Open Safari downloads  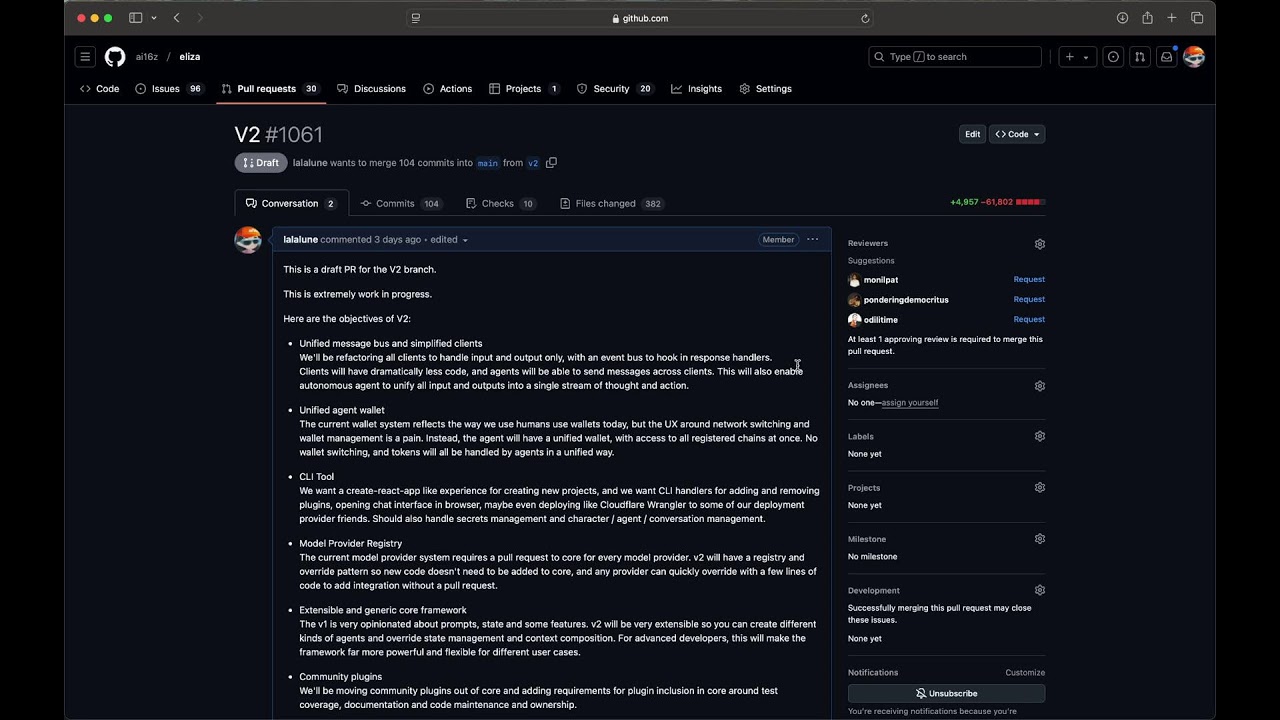[1123, 18]
